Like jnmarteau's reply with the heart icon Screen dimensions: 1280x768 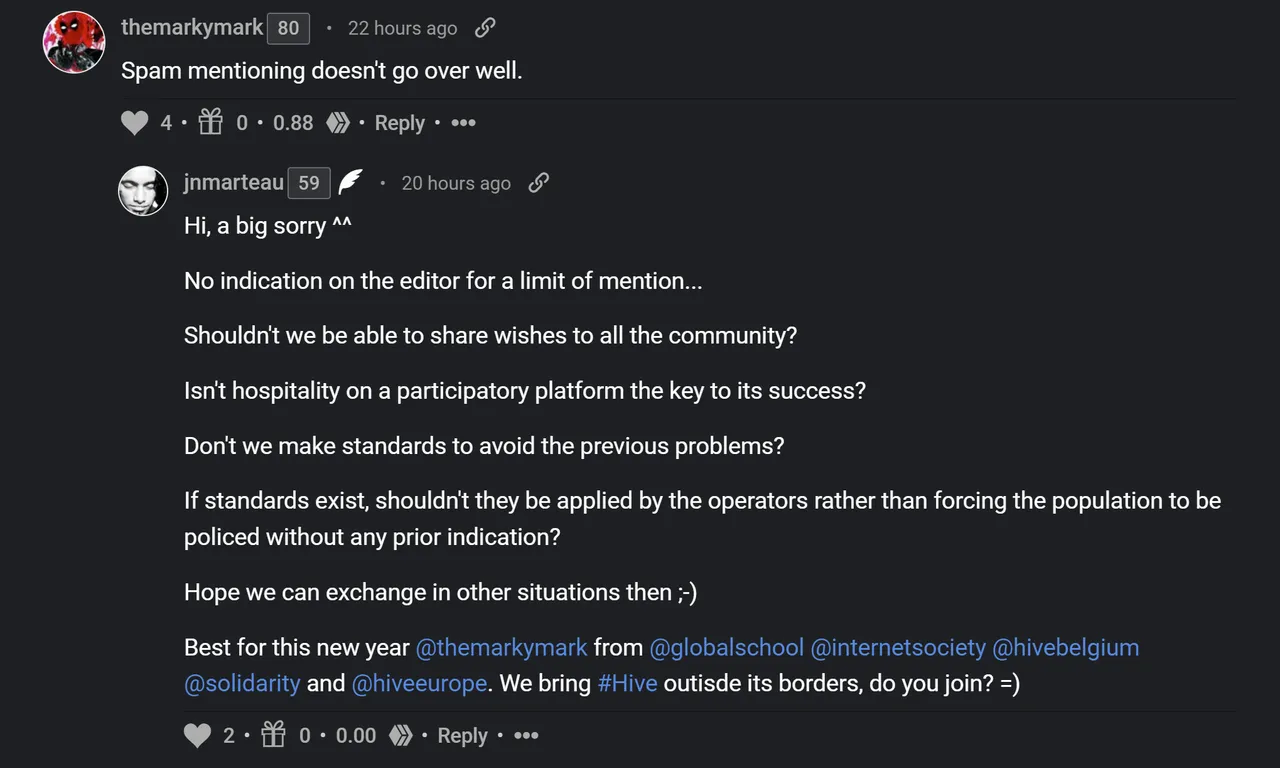coord(198,736)
